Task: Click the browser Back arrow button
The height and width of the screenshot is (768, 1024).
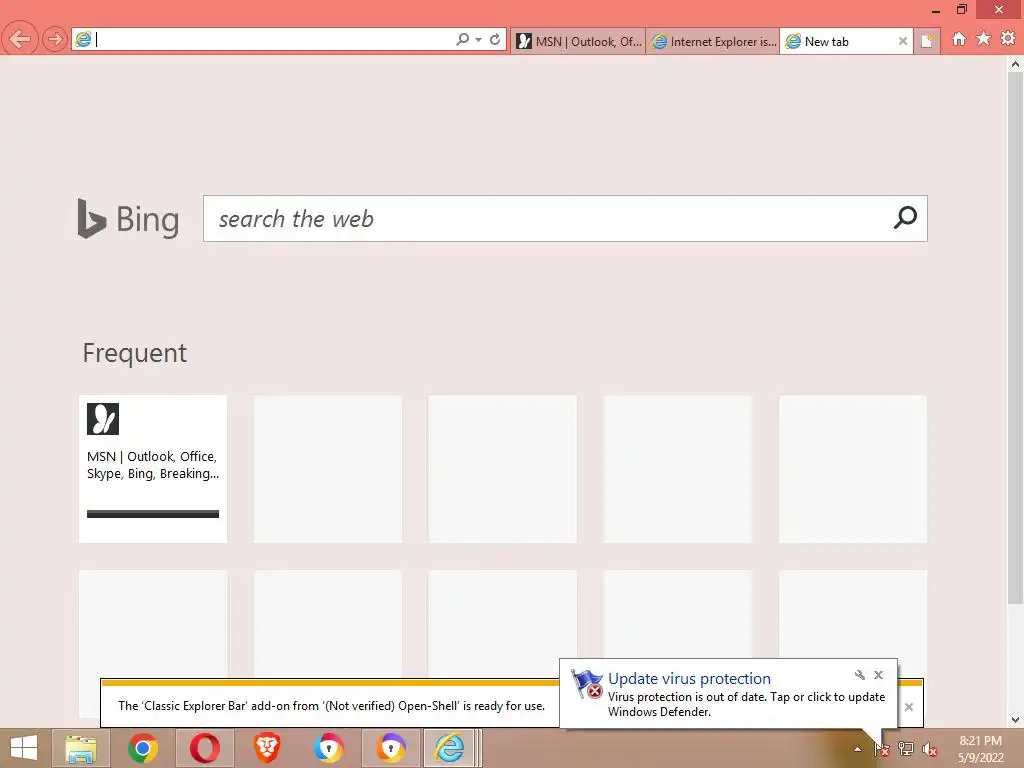Action: click(x=20, y=39)
